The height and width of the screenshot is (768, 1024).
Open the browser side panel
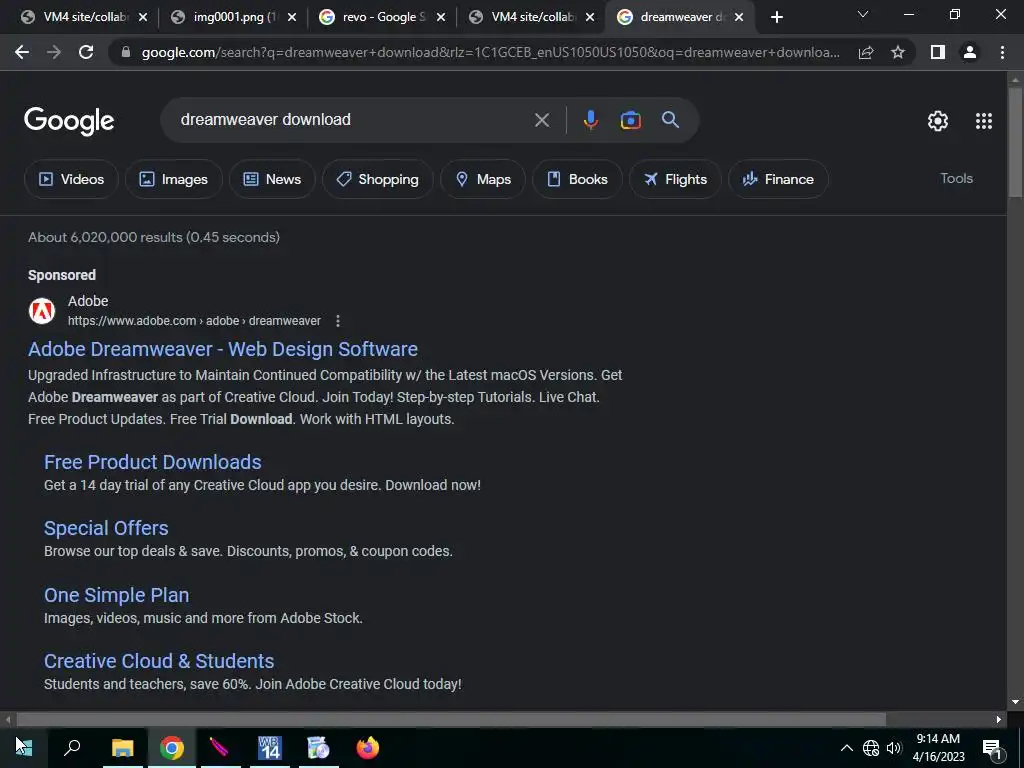click(938, 52)
